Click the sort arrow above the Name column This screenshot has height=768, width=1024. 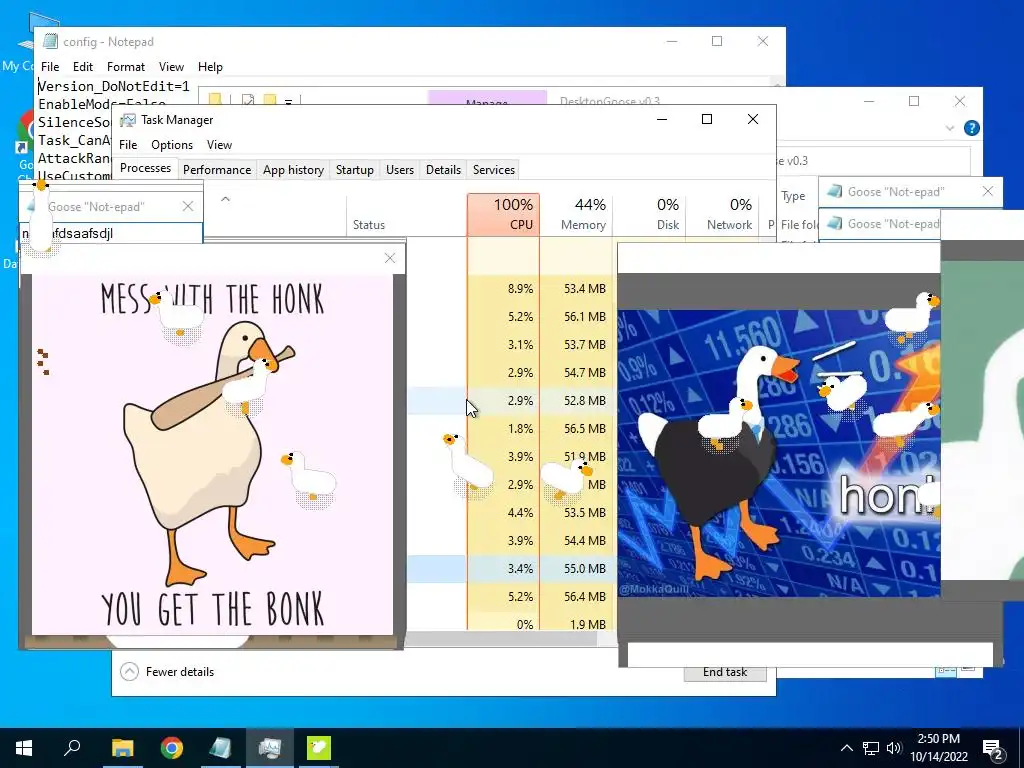pyautogui.click(x=225, y=199)
